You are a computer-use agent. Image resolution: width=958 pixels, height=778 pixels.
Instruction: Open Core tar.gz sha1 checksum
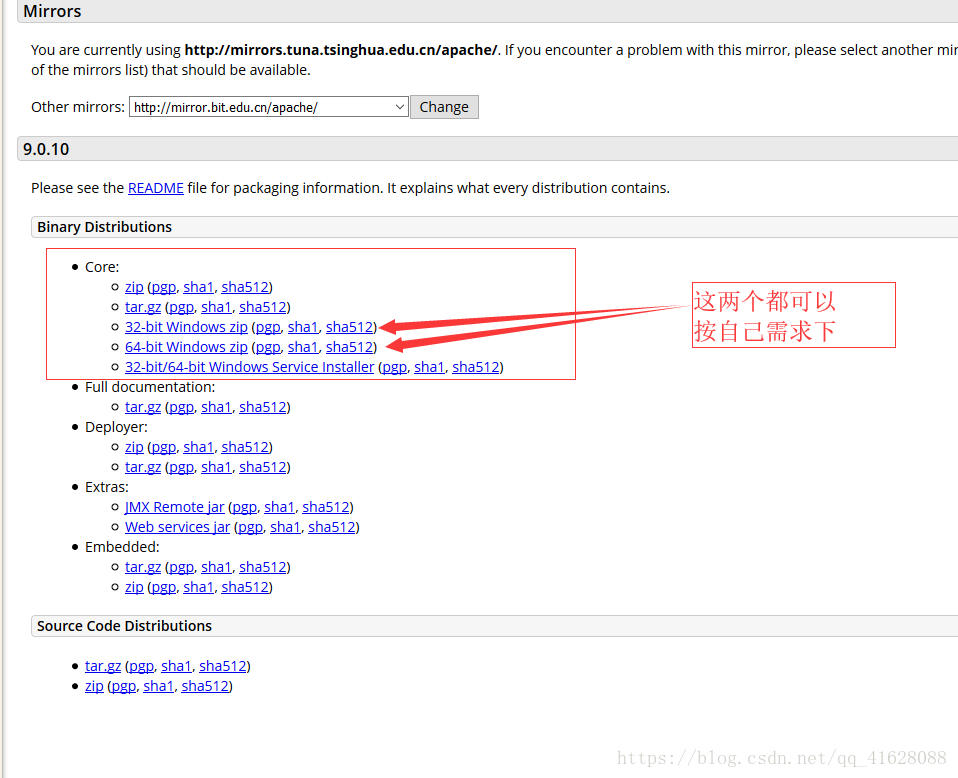coord(216,307)
